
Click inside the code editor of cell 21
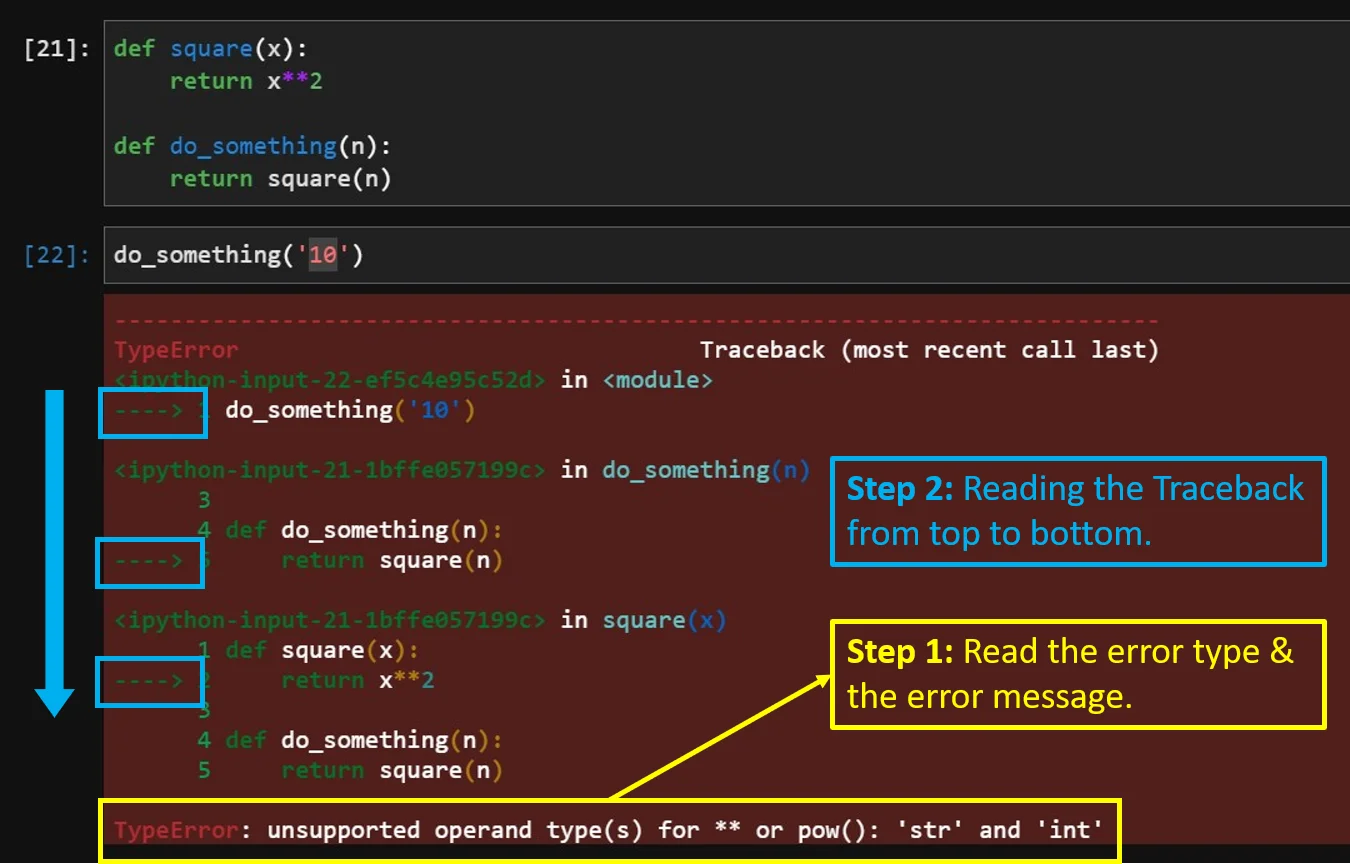[x=726, y=113]
